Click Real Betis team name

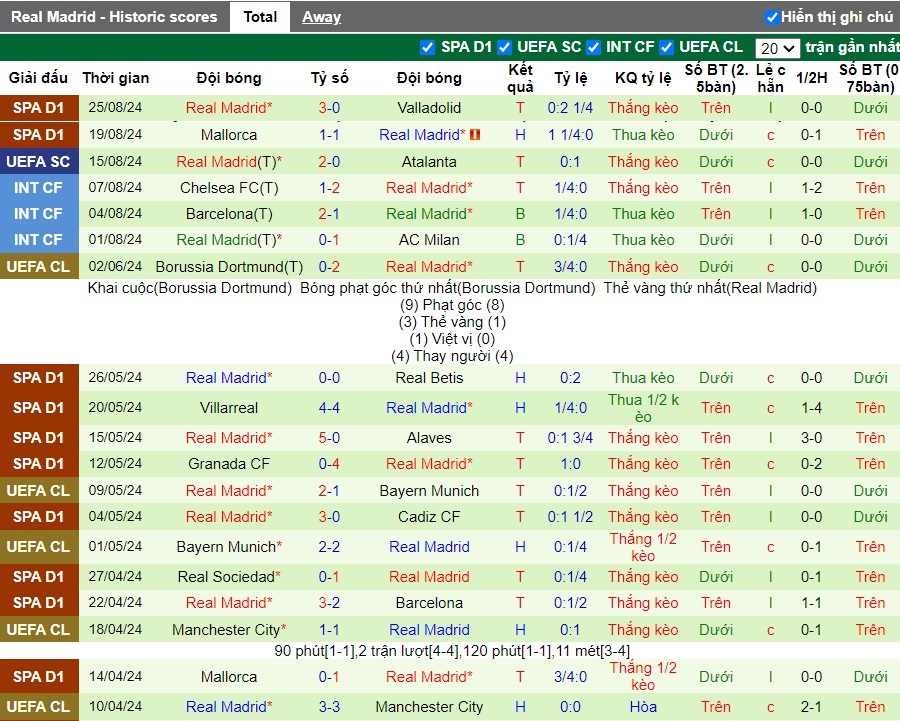click(x=429, y=378)
